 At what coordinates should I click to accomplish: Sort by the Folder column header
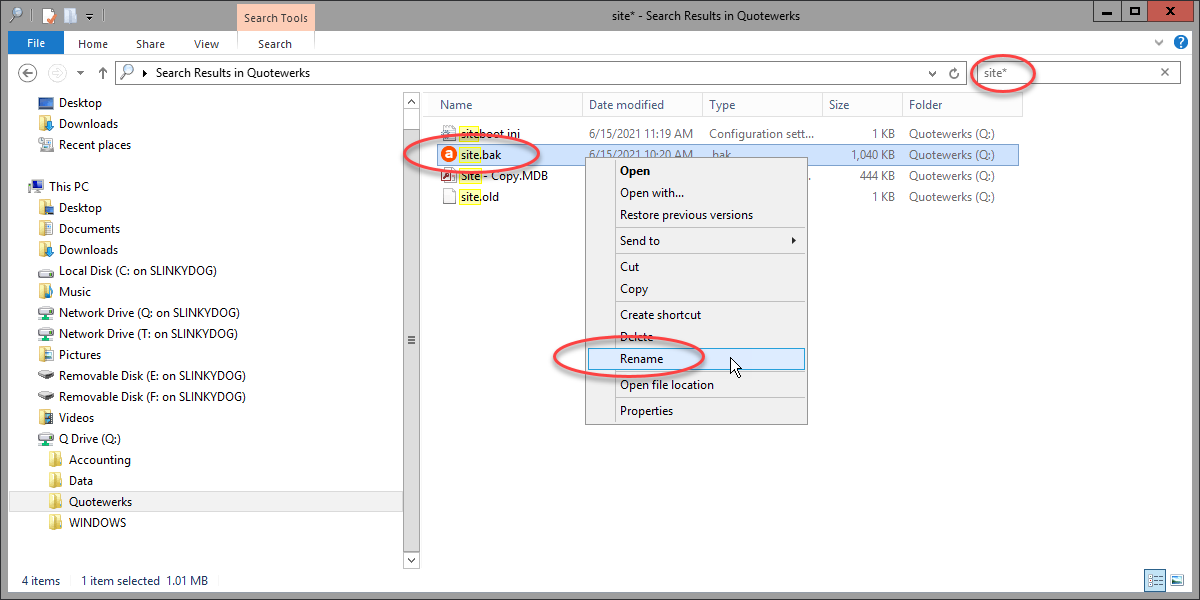[x=961, y=105]
